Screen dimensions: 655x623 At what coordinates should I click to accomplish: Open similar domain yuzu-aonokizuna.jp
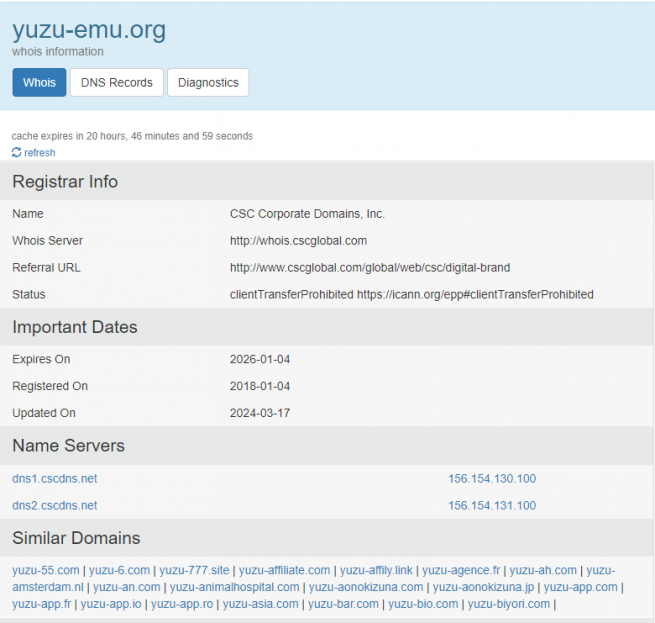[483, 587]
